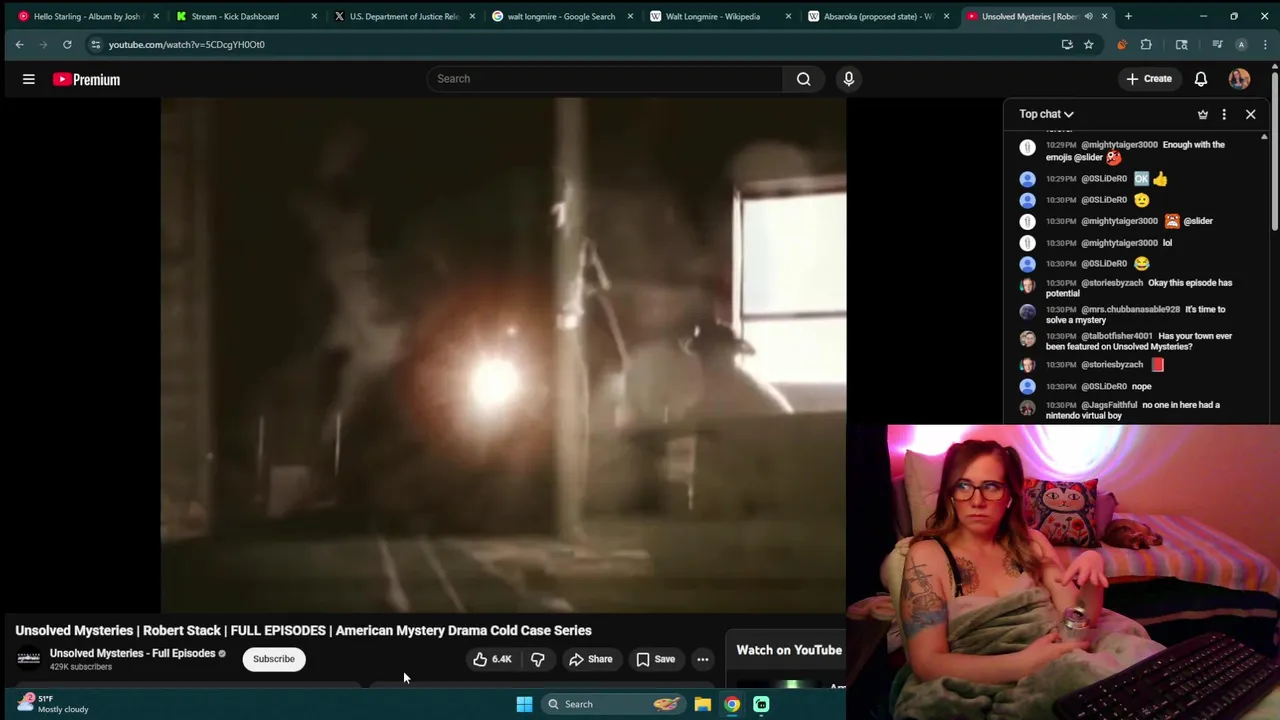Switch to U.S. Department of Justice tab
The height and width of the screenshot is (720, 1280).
click(x=404, y=16)
